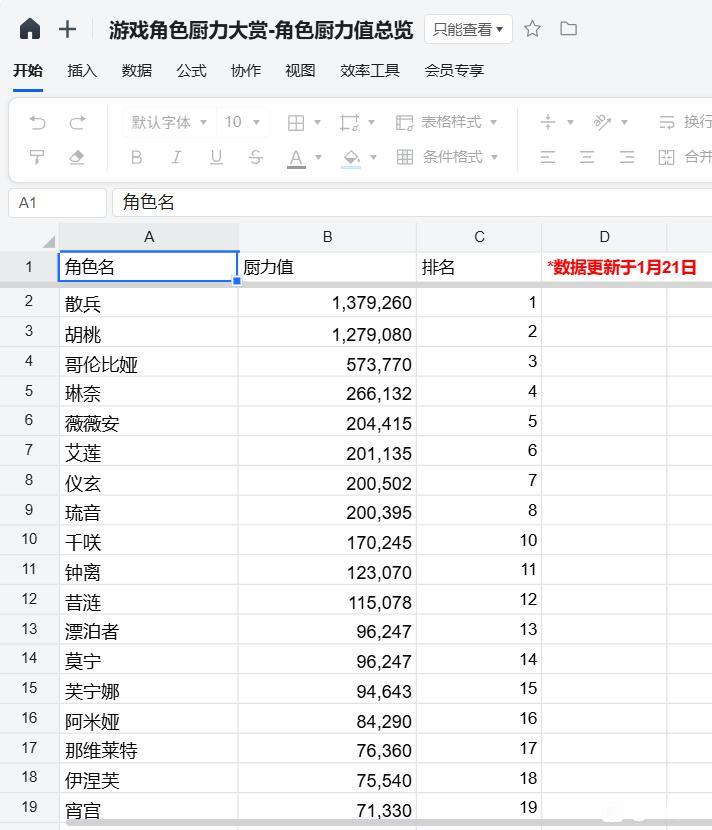This screenshot has height=830, width=712.
Task: Expand the 默认字体 font dropdown
Action: pos(169,122)
